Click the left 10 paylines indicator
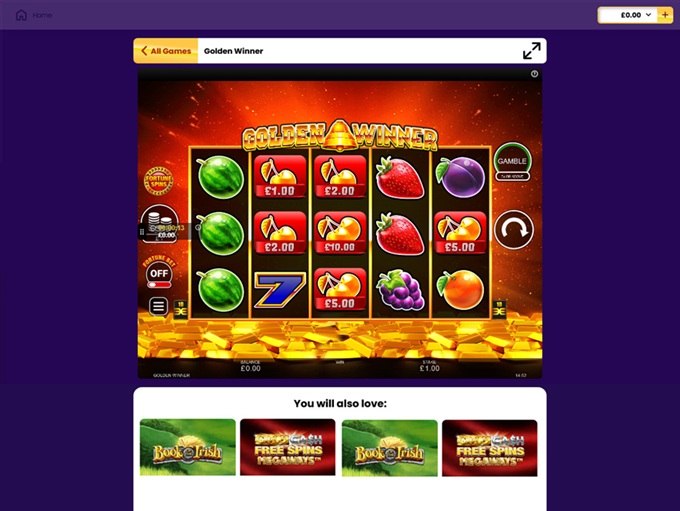The width and height of the screenshot is (680, 511). point(181,309)
